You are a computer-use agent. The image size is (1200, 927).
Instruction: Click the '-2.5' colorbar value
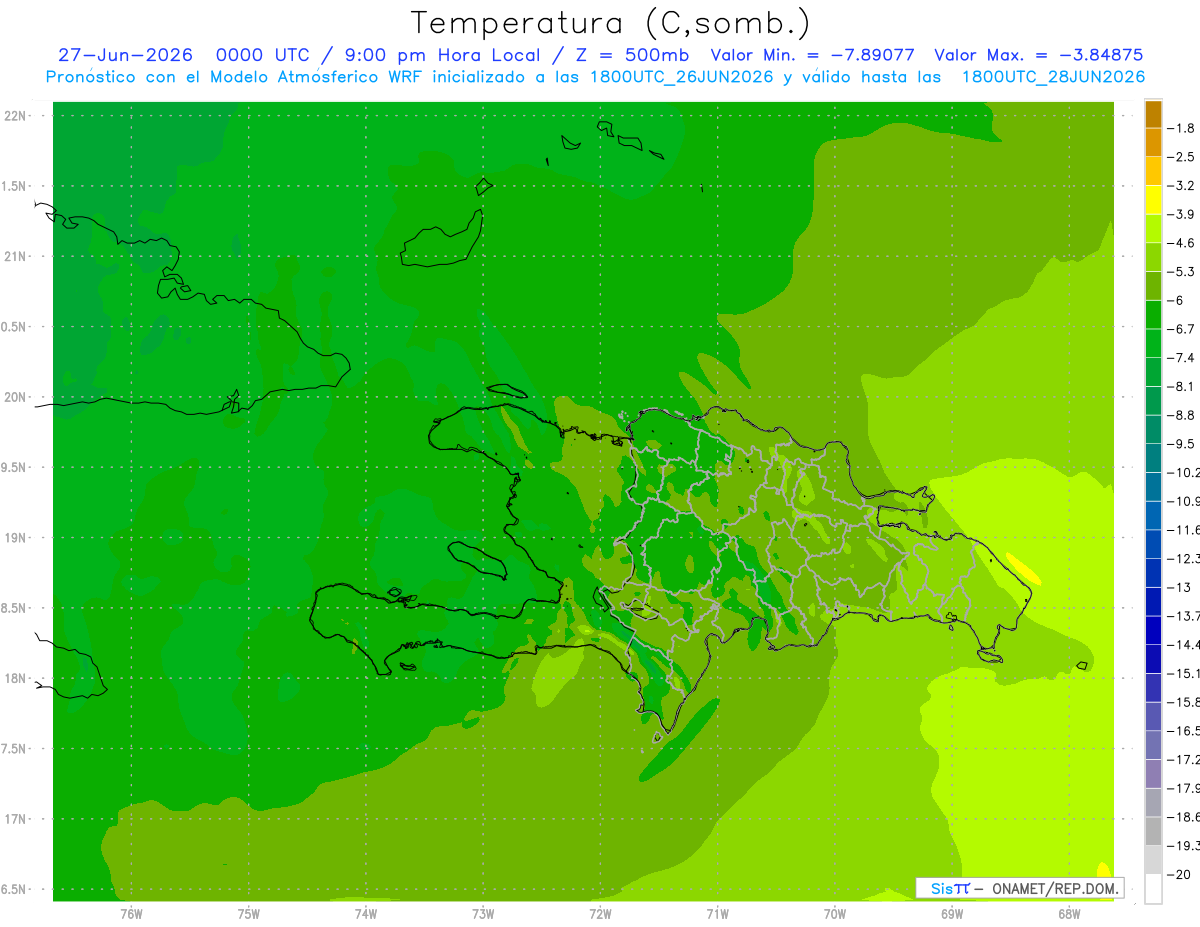point(1182,157)
